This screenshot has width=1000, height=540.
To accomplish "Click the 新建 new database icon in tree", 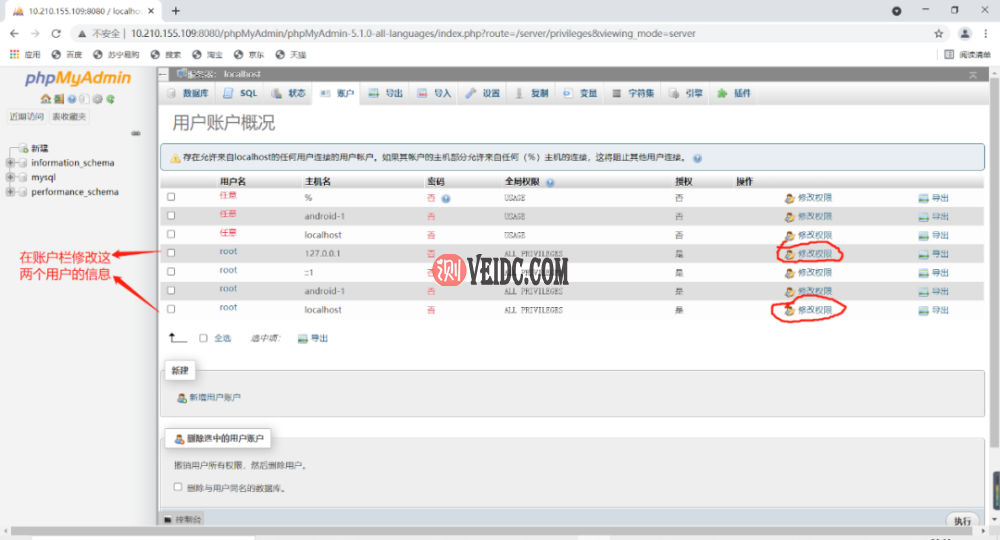I will point(23,148).
